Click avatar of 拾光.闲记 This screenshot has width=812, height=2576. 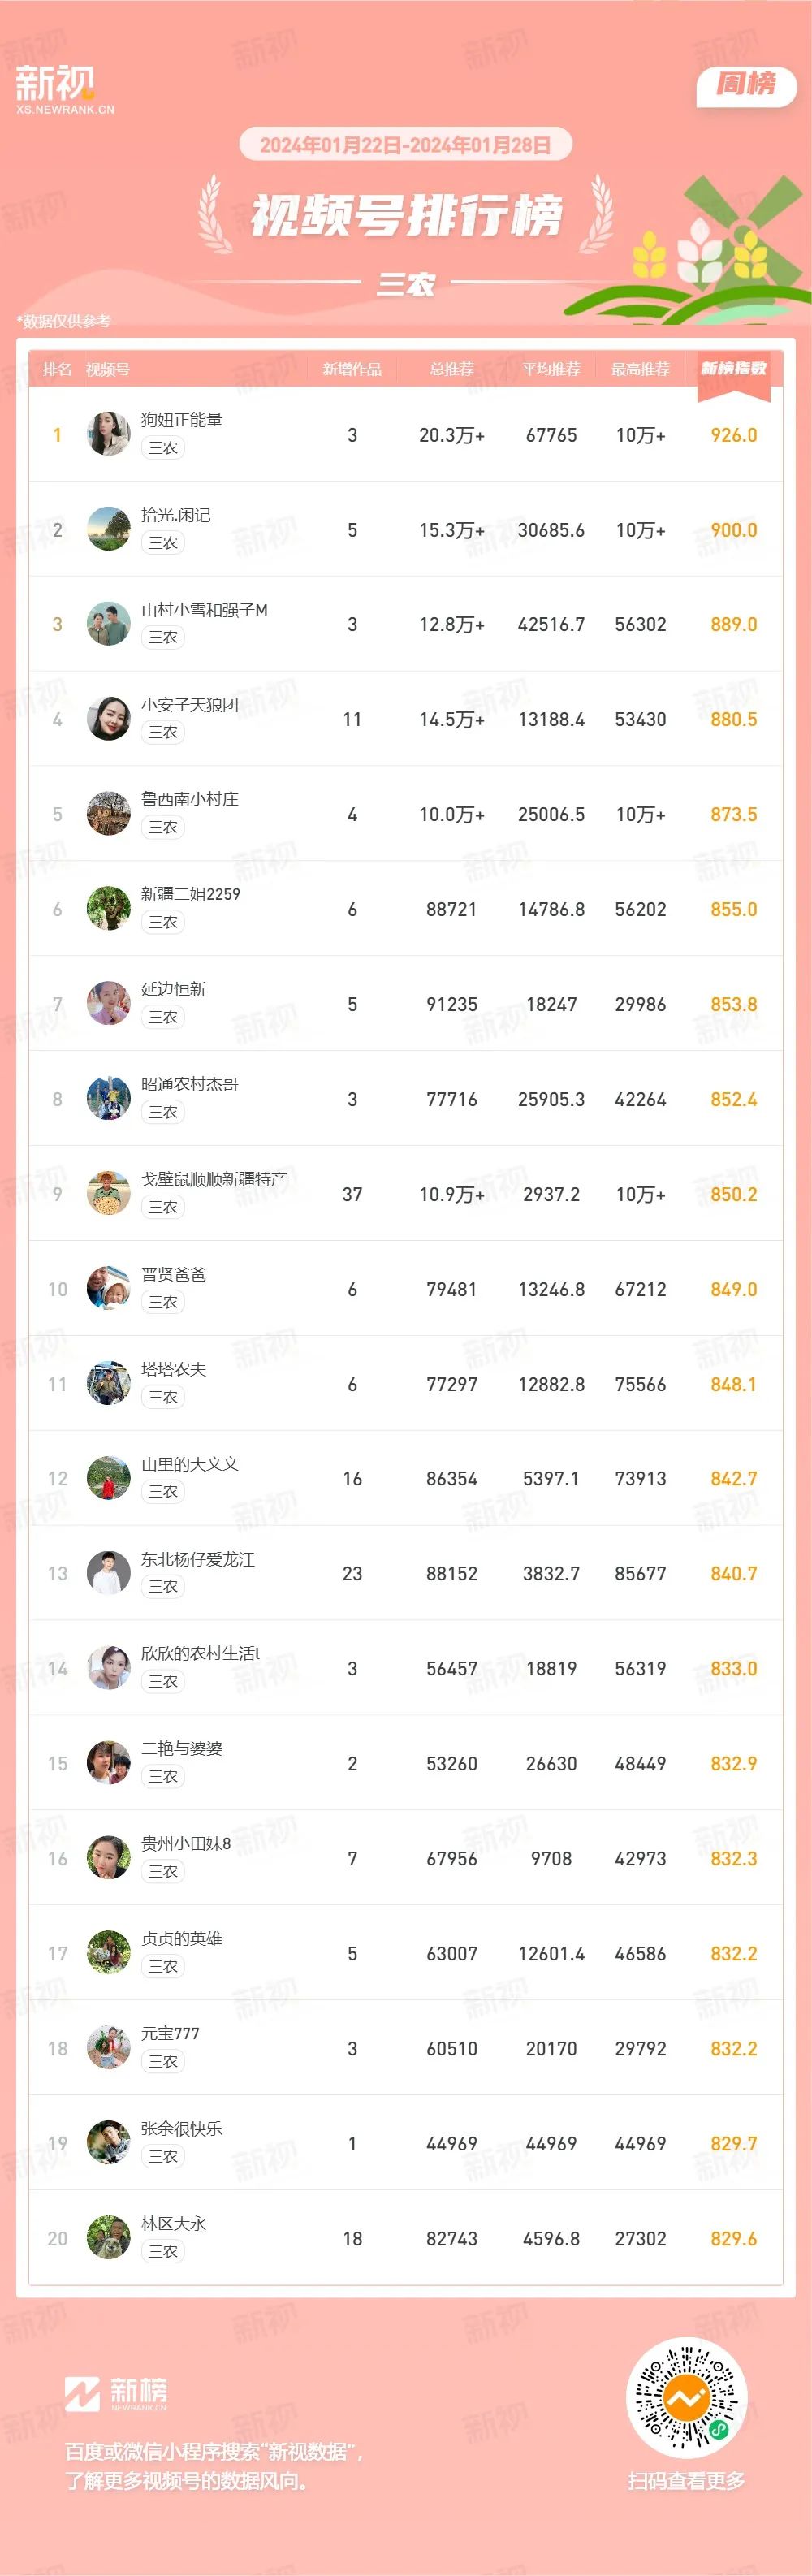tap(108, 529)
